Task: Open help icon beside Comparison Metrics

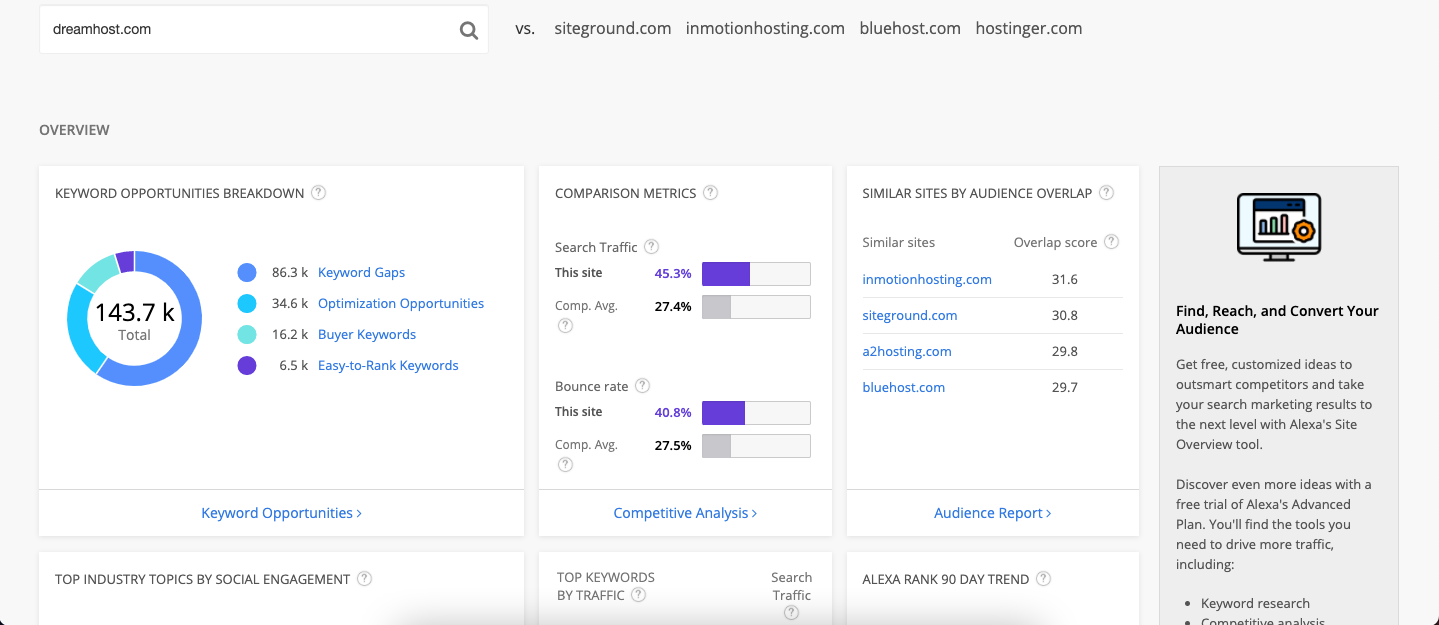Action: pos(710,193)
